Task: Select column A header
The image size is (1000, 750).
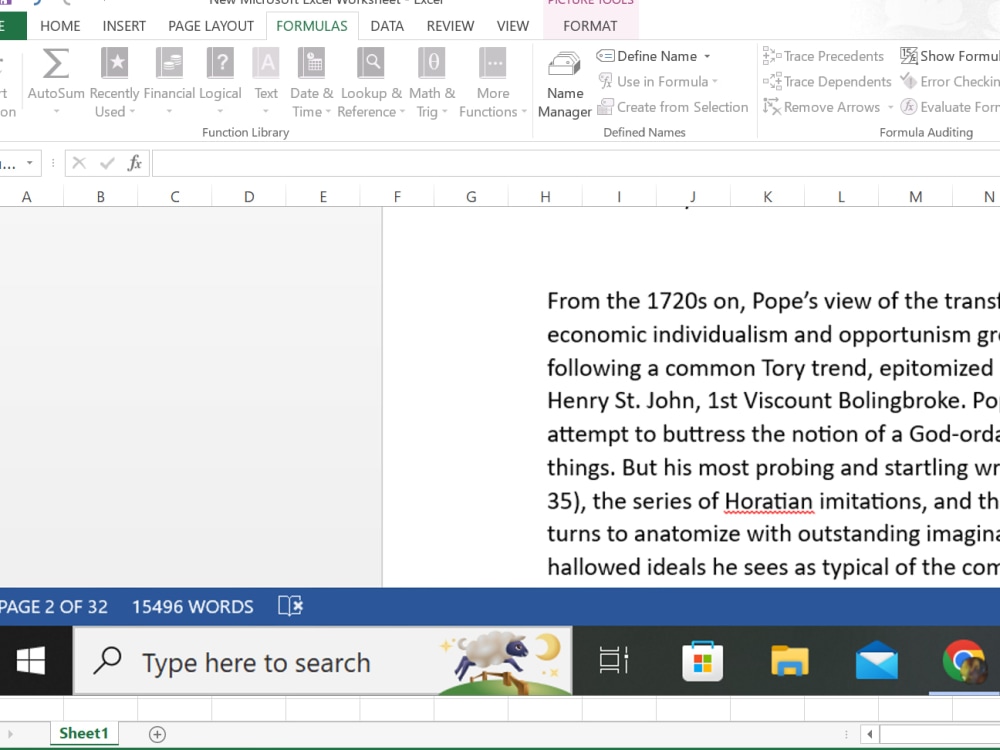Action: 27,197
